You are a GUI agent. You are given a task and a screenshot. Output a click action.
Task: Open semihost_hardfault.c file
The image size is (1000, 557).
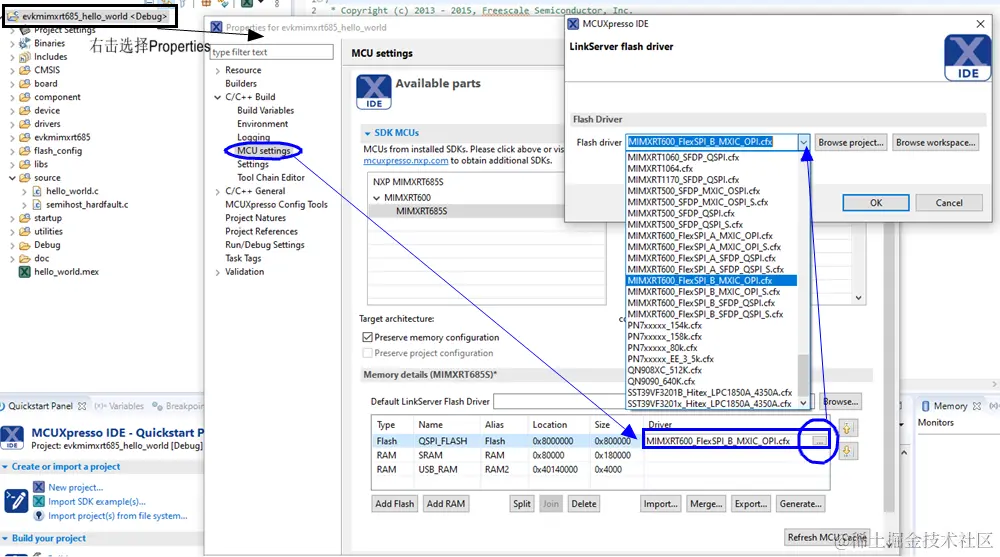pyautogui.click(x=87, y=205)
